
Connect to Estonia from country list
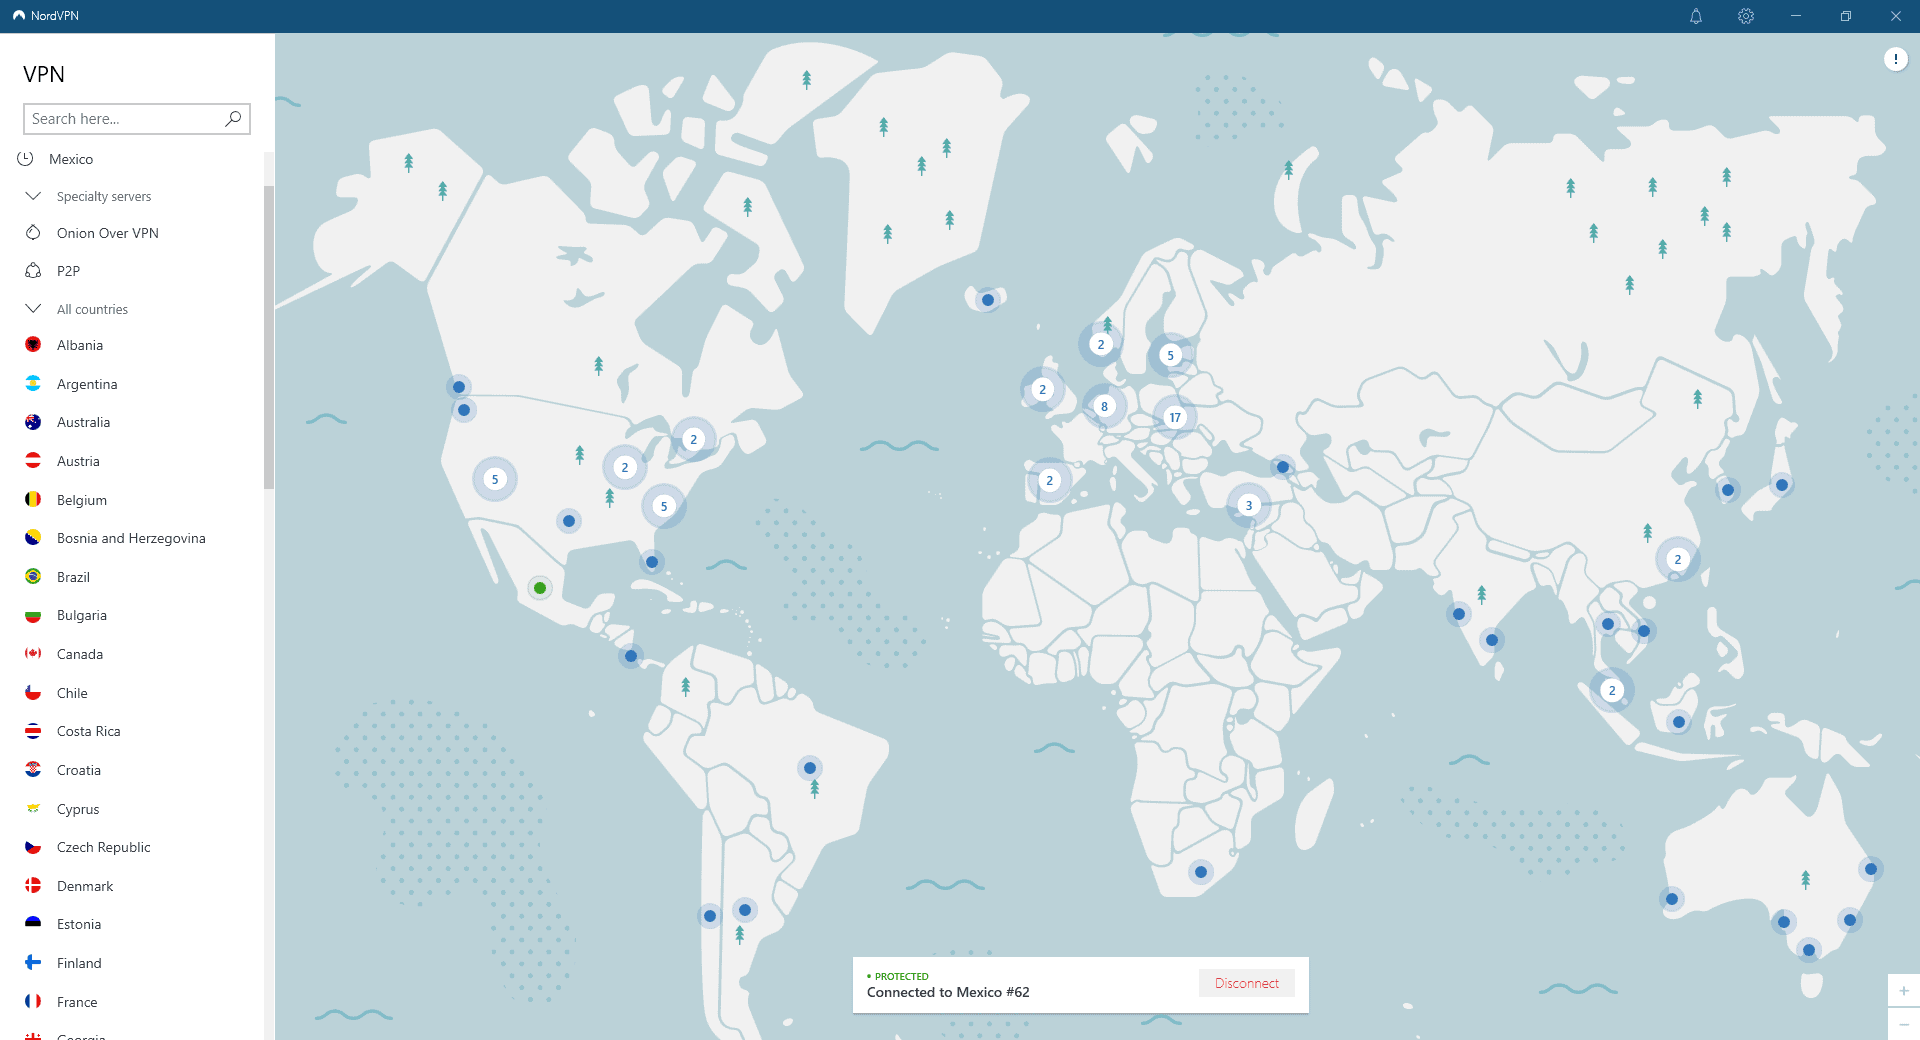79,924
